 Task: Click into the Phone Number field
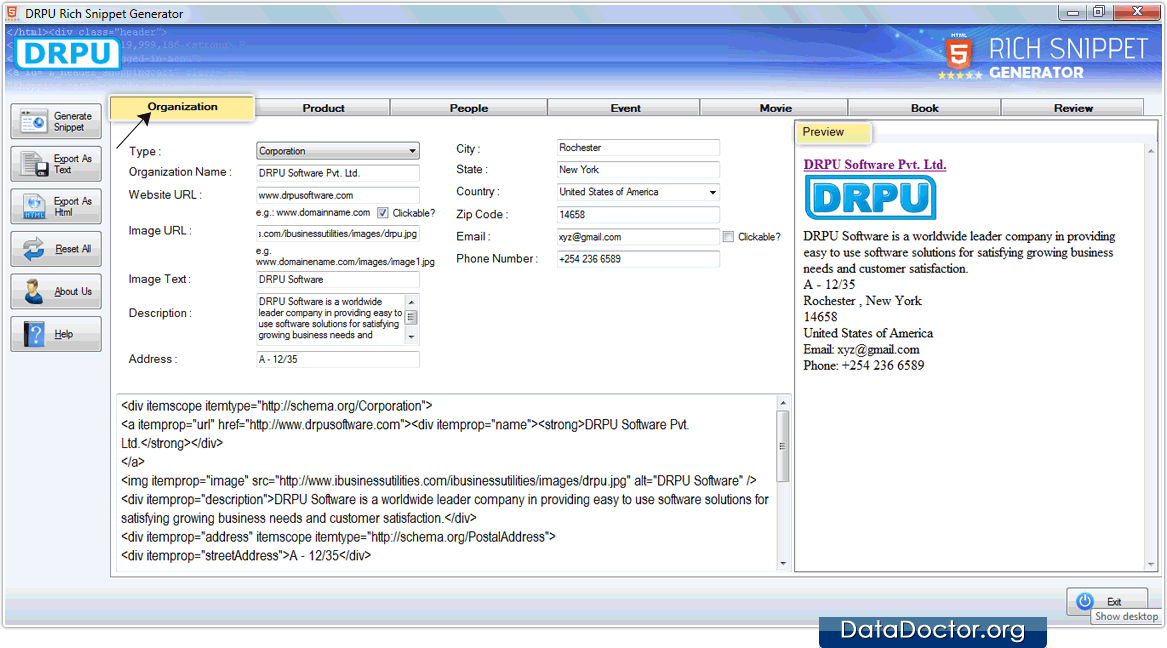tap(638, 259)
